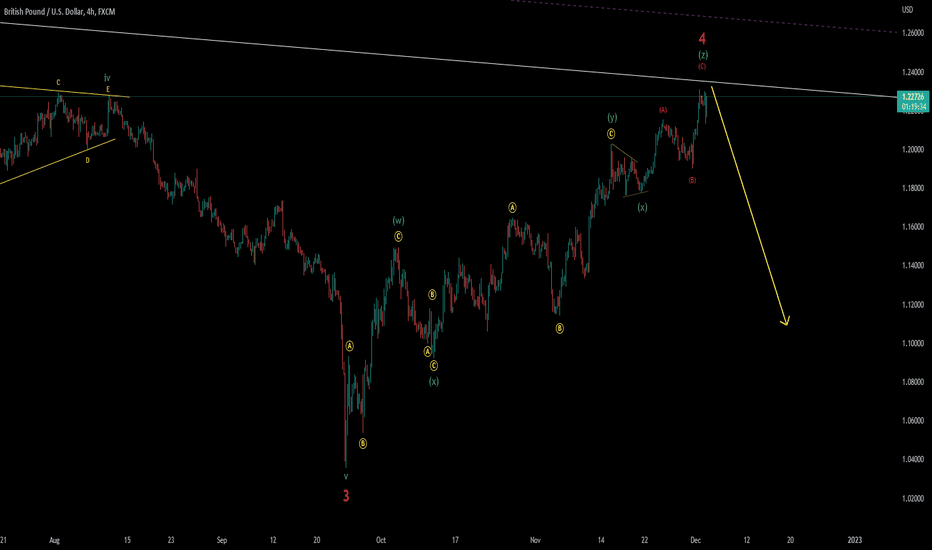Click the 1.10000 price axis label
932x550 pixels.
[x=912, y=343]
